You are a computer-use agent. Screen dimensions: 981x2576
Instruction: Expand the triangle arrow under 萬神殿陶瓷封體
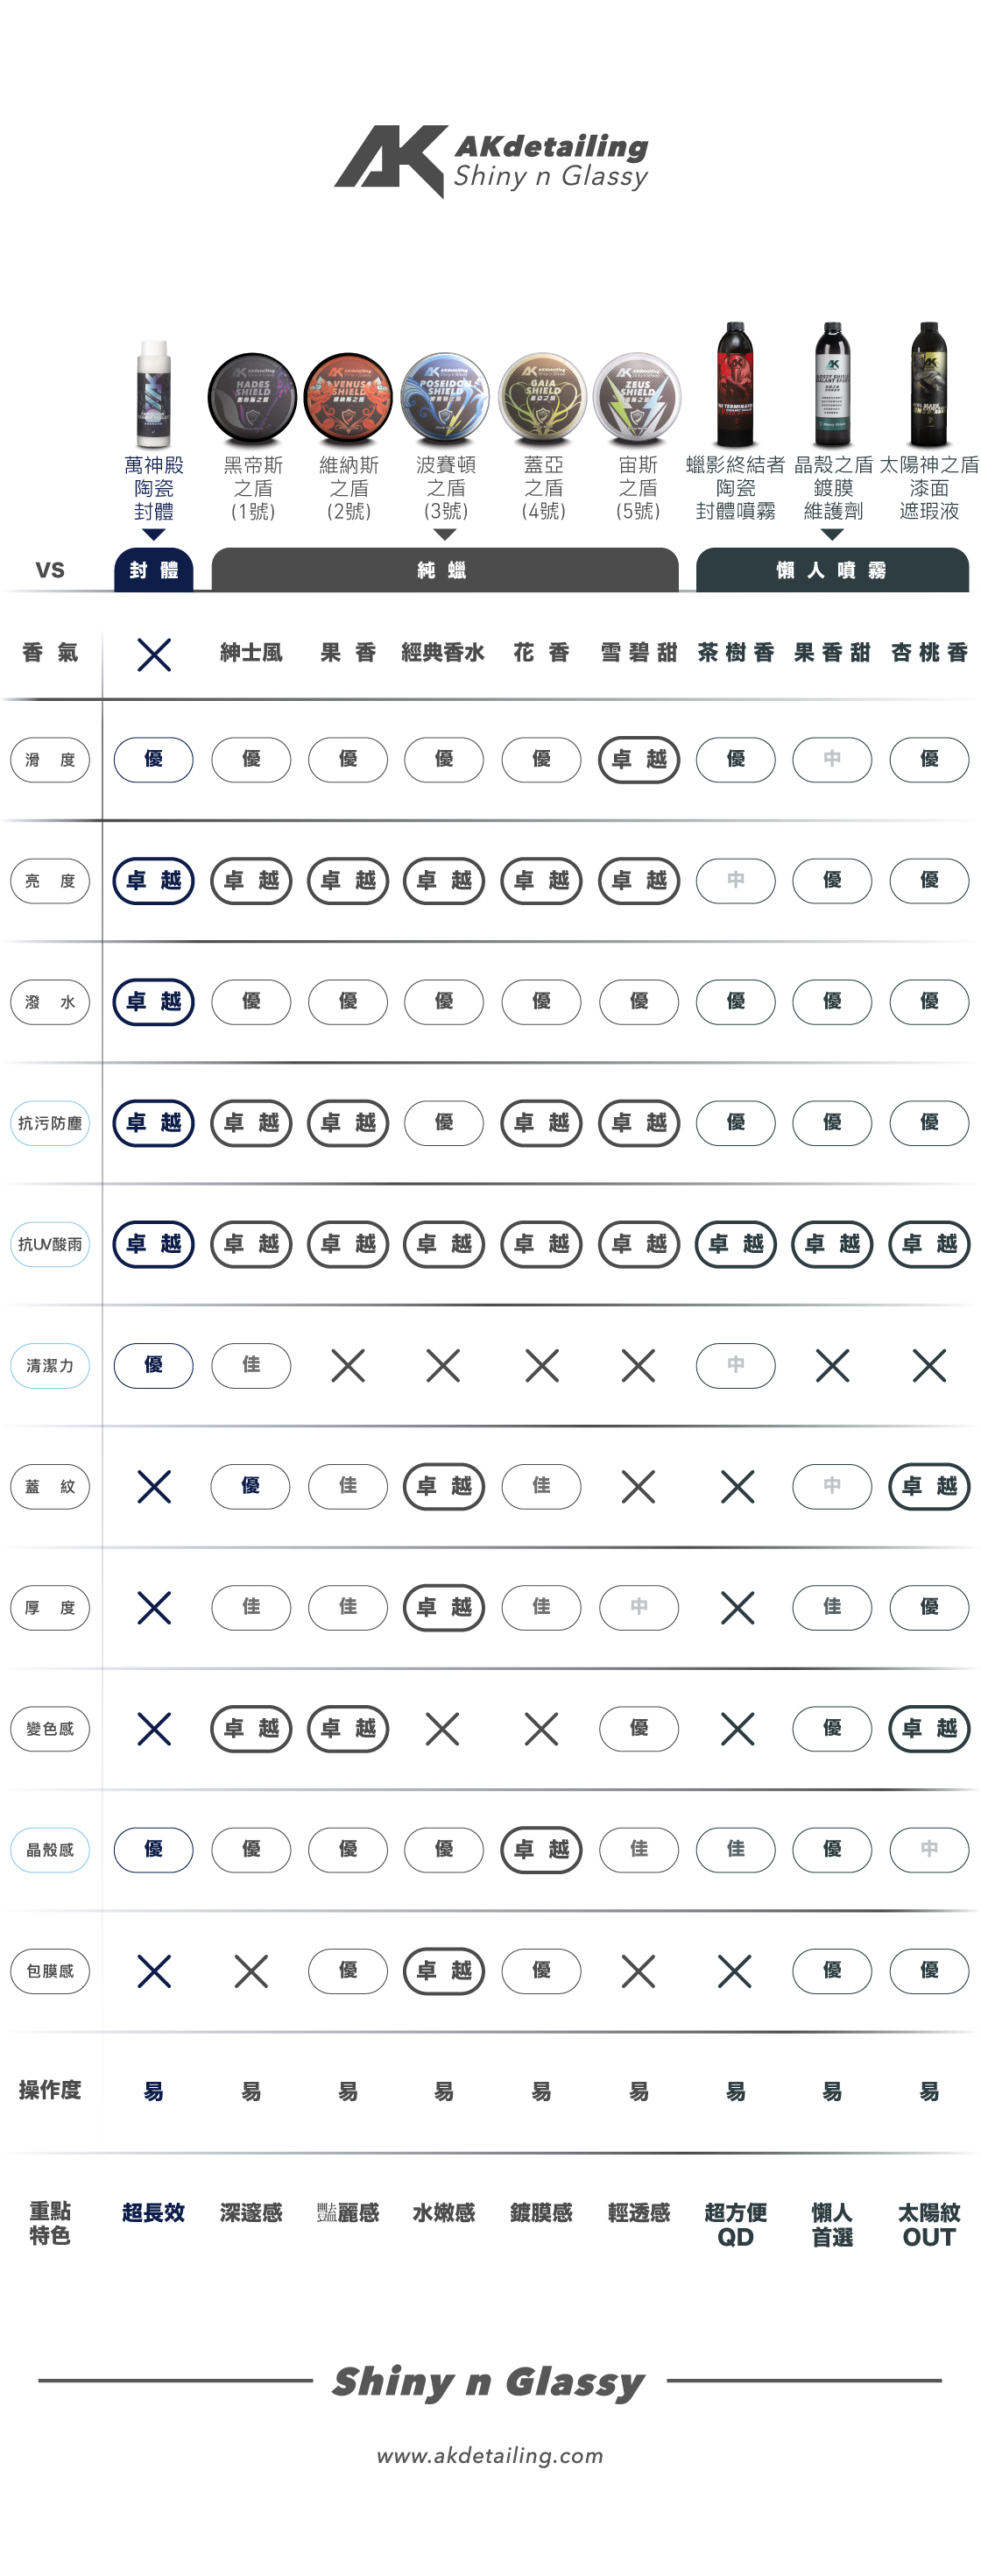(x=154, y=535)
